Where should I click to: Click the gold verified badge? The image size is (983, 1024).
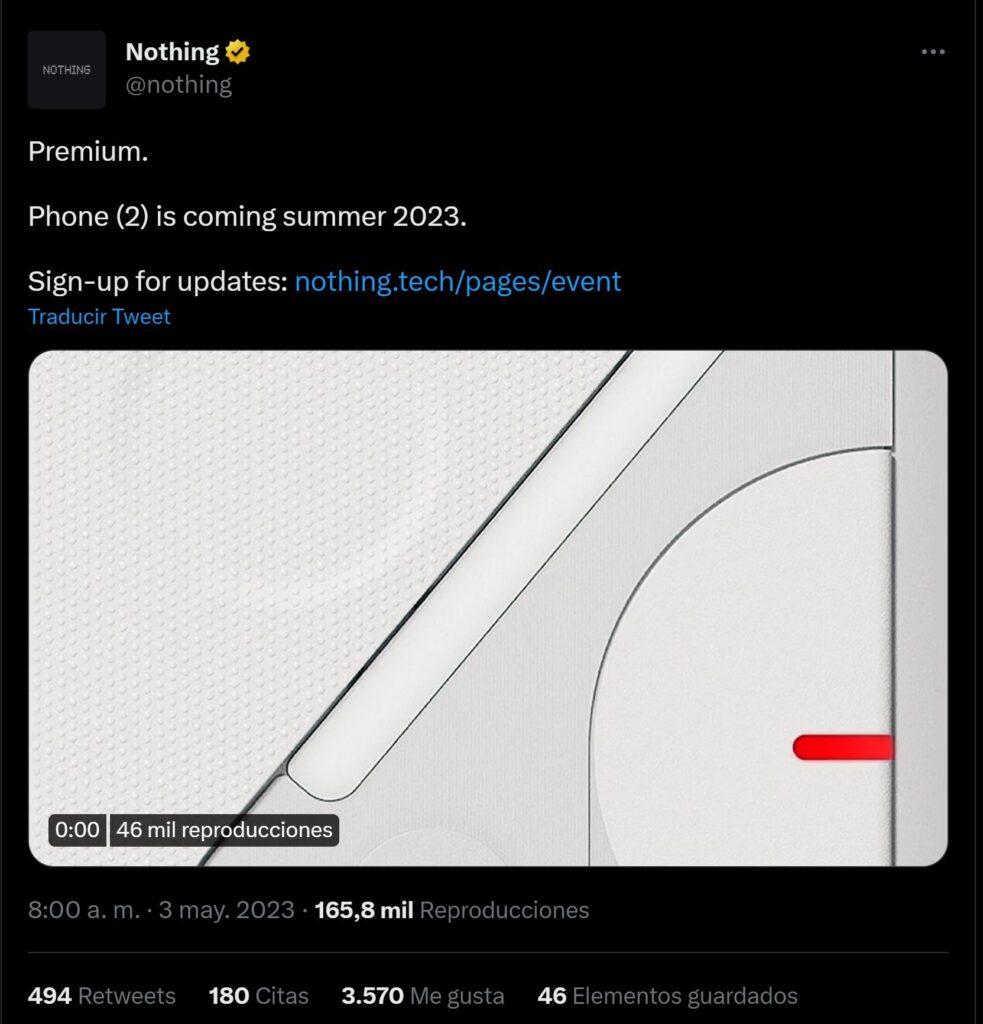(x=237, y=52)
